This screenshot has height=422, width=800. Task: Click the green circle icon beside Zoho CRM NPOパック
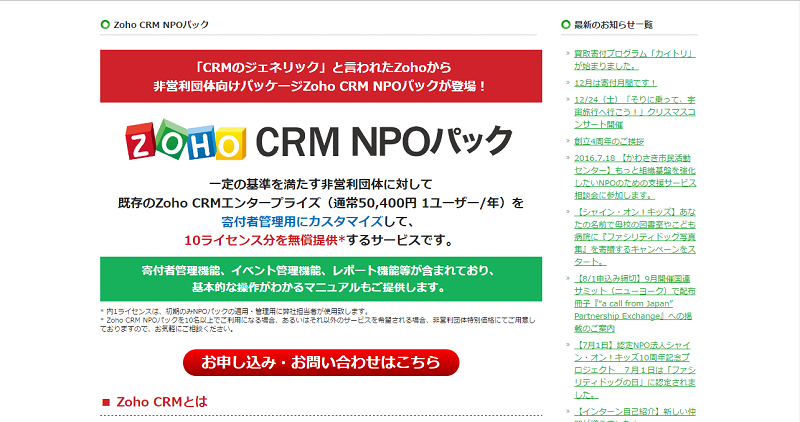coord(105,24)
